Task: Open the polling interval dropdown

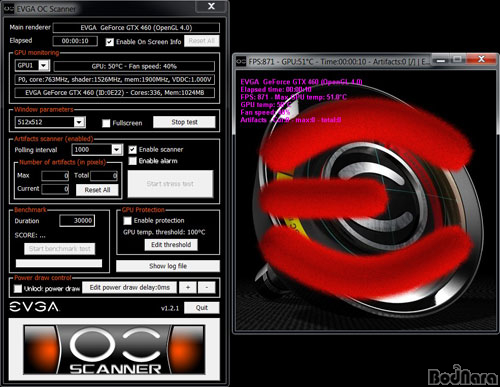Action: tap(116, 150)
